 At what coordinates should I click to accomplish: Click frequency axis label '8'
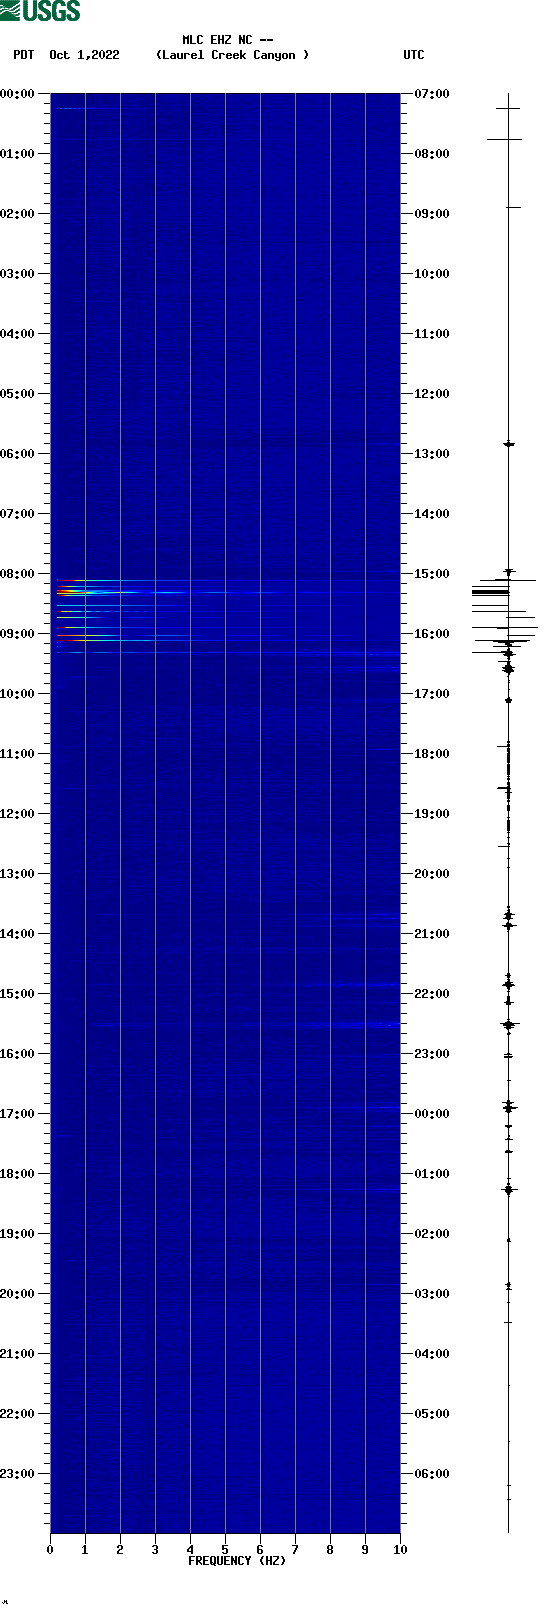pos(330,1550)
